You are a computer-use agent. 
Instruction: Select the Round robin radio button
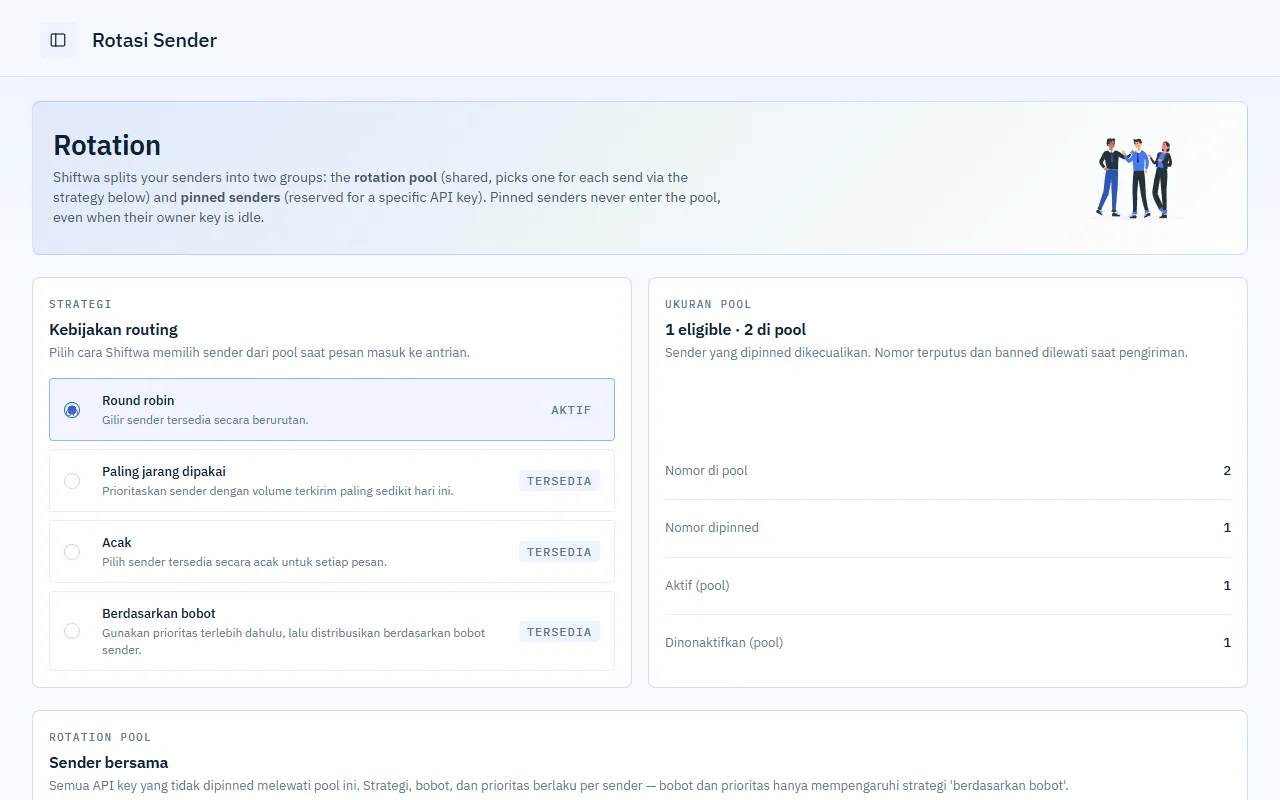pos(72,410)
